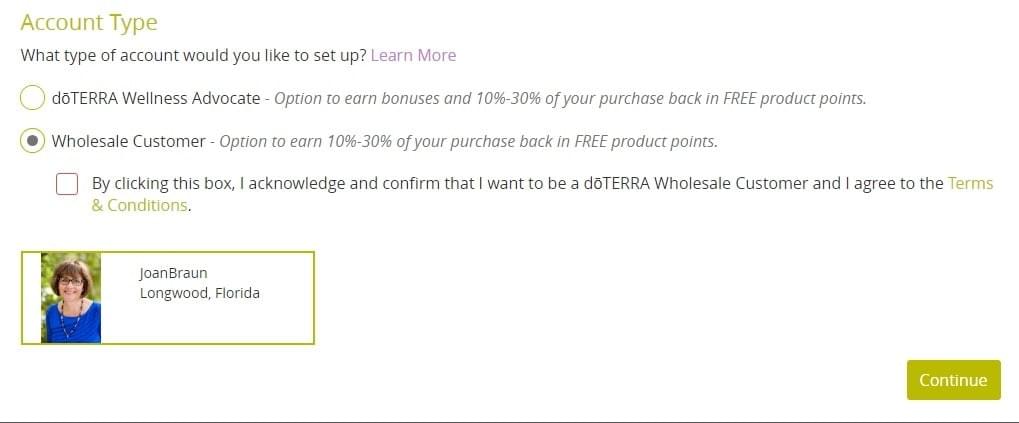Screen dimensions: 1019x423
Task: Select the dōTERRA Wellness Advocate radio button
Action: click(32, 98)
